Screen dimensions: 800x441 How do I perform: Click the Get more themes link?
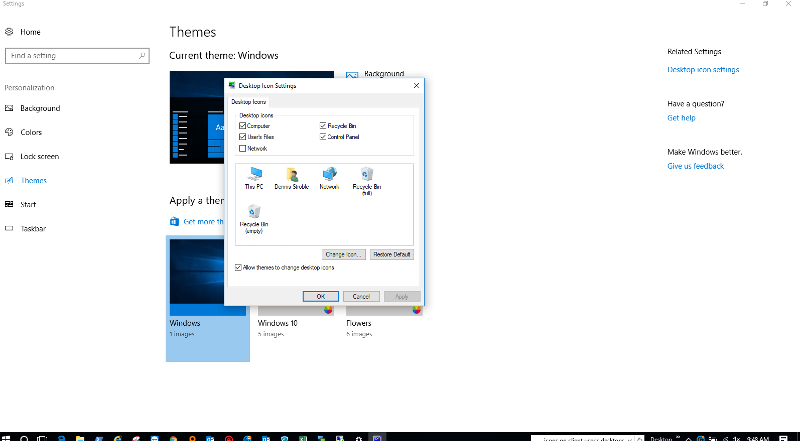pyautogui.click(x=203, y=222)
